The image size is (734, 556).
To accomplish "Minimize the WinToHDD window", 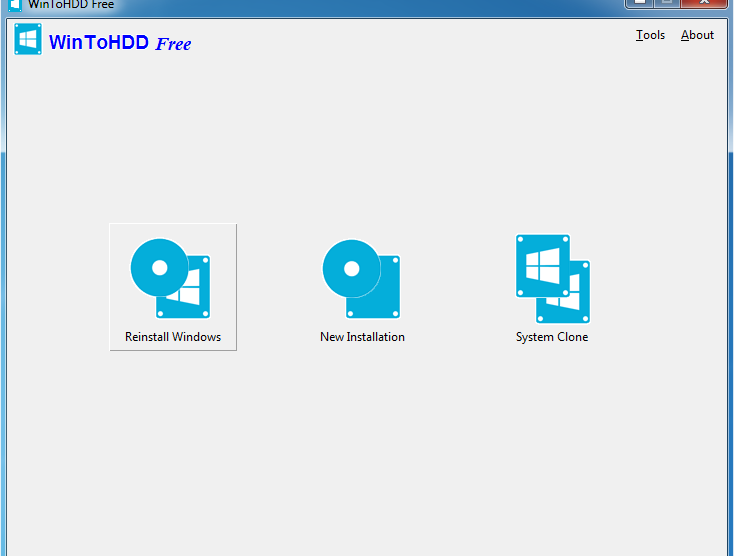I will click(640, 3).
